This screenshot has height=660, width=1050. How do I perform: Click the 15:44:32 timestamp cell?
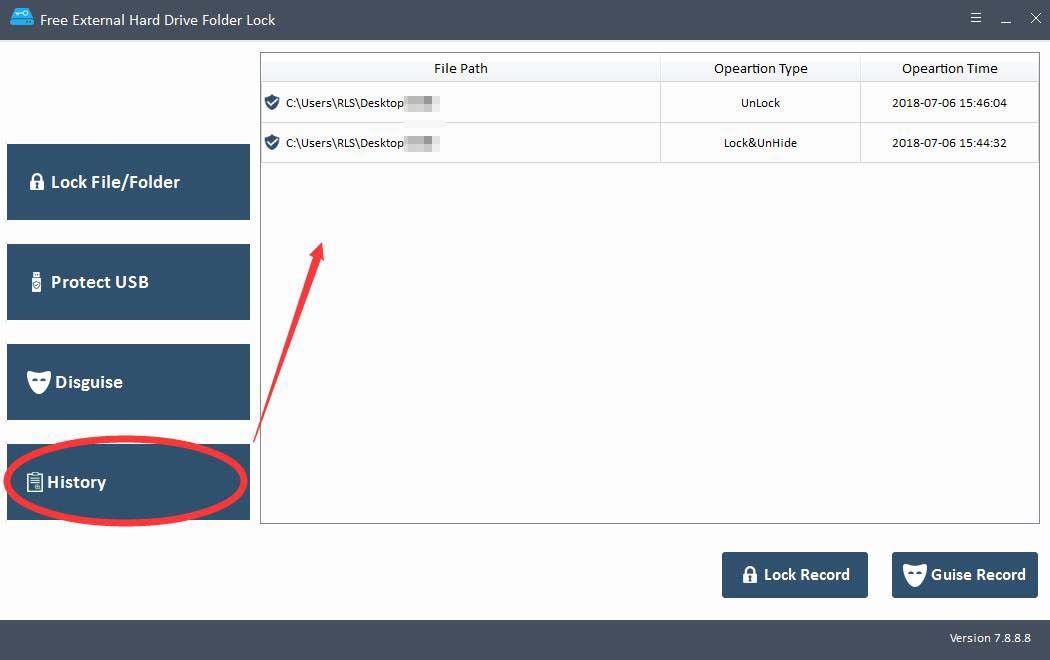click(949, 143)
